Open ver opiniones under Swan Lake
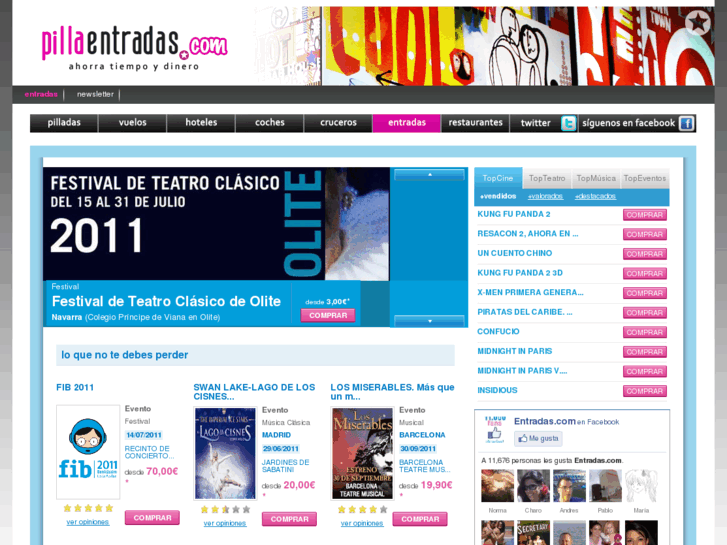The width and height of the screenshot is (727, 545). (225, 523)
